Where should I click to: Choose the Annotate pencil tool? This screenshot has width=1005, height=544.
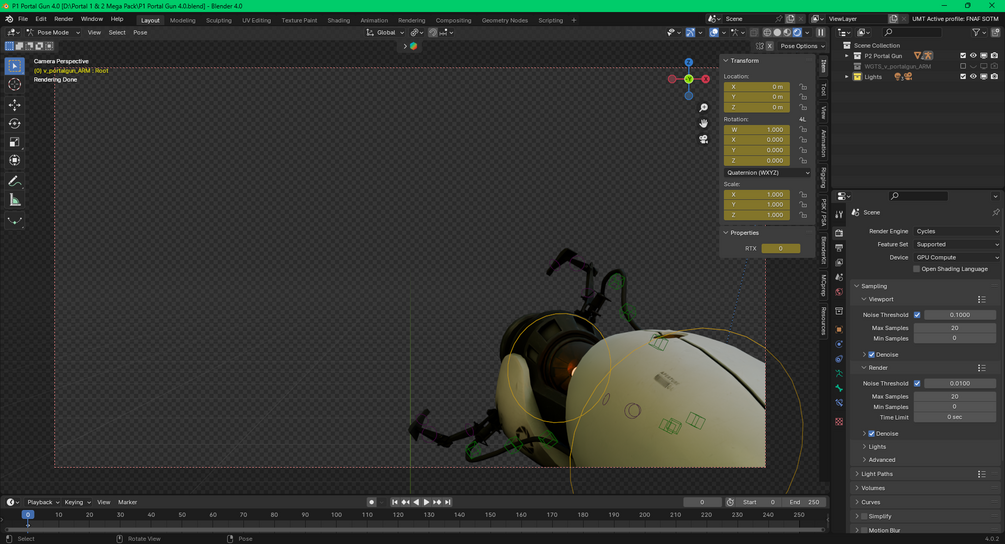pyautogui.click(x=14, y=181)
